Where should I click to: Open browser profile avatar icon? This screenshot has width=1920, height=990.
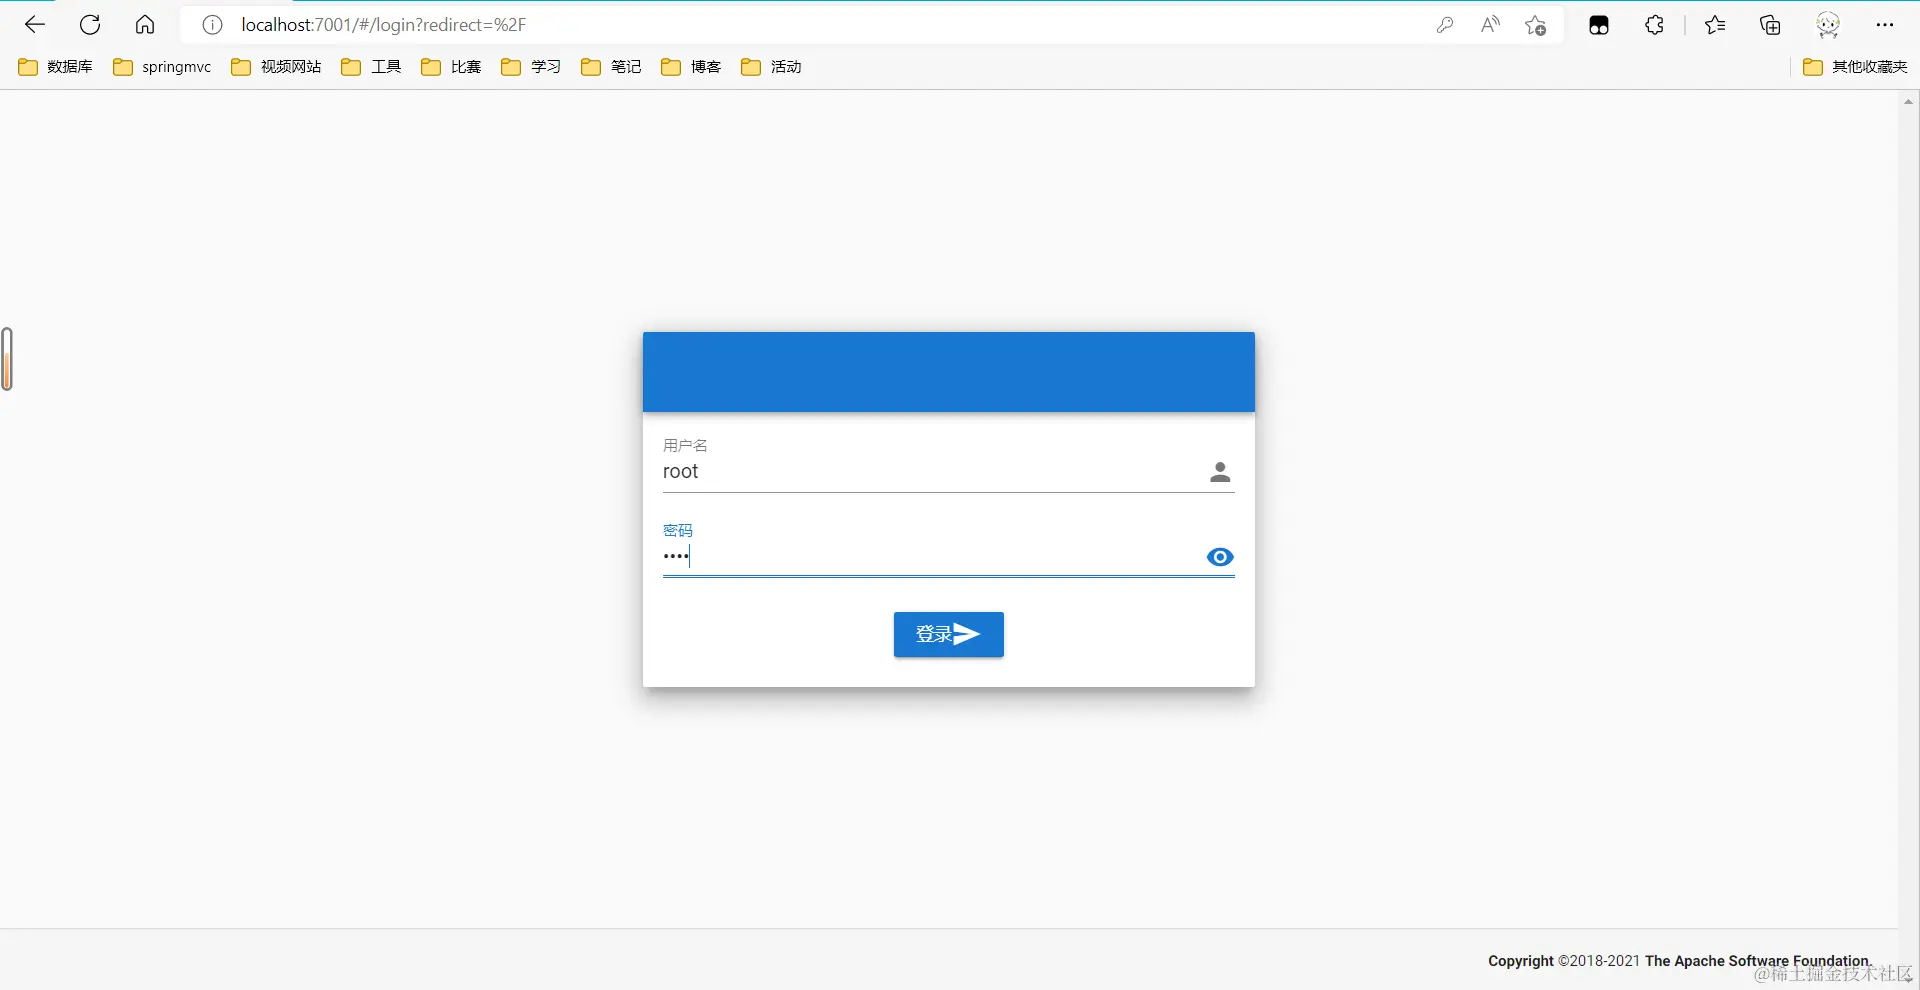tap(1828, 25)
